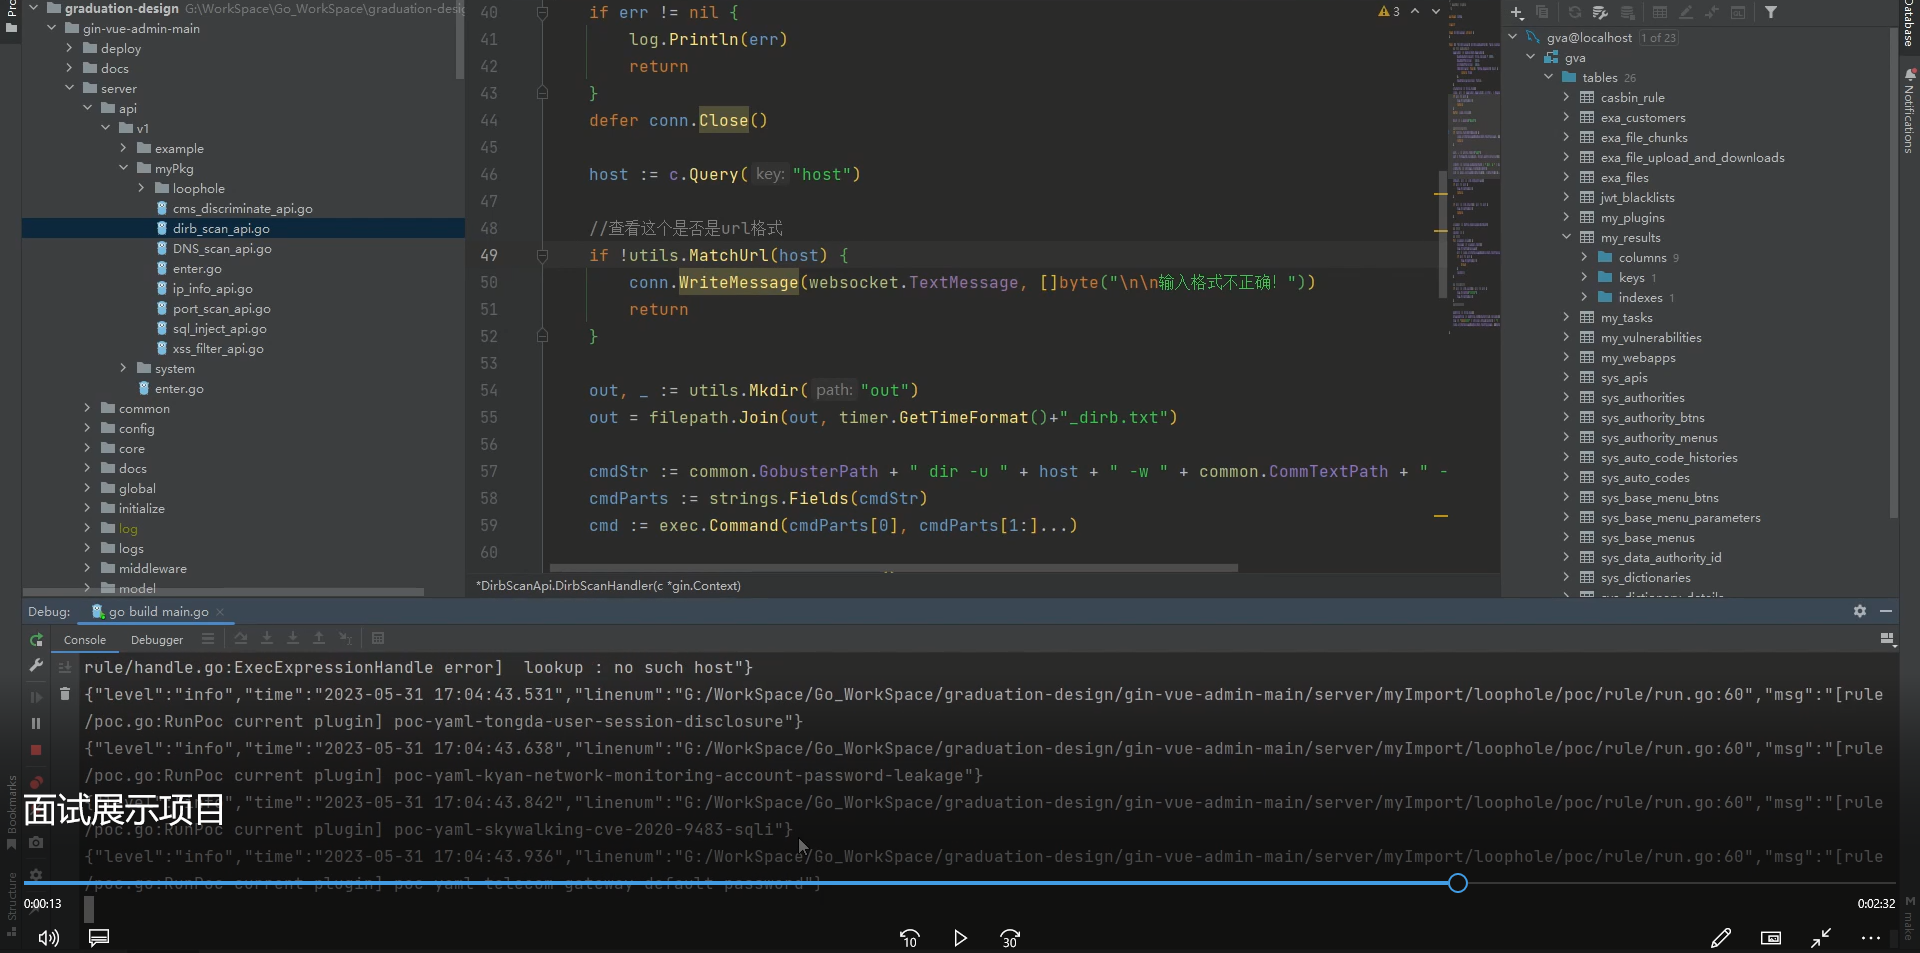Collapse the server folder
Image resolution: width=1920 pixels, height=953 pixels.
(69, 88)
